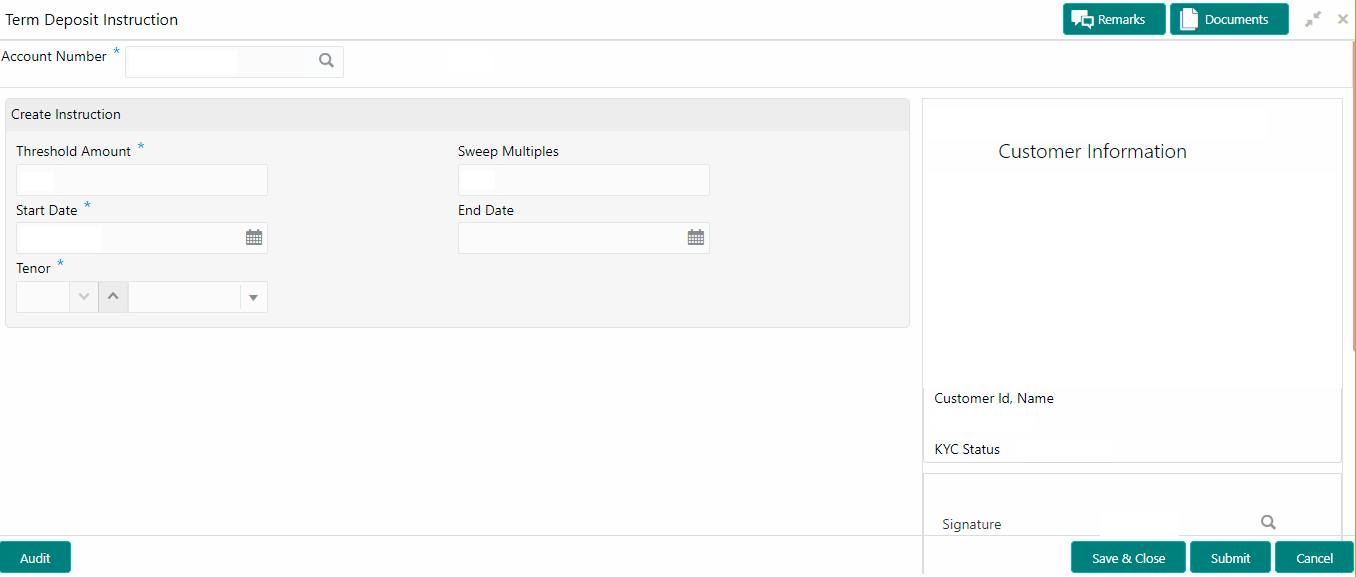Open the Start Date calendar picker

pos(254,238)
